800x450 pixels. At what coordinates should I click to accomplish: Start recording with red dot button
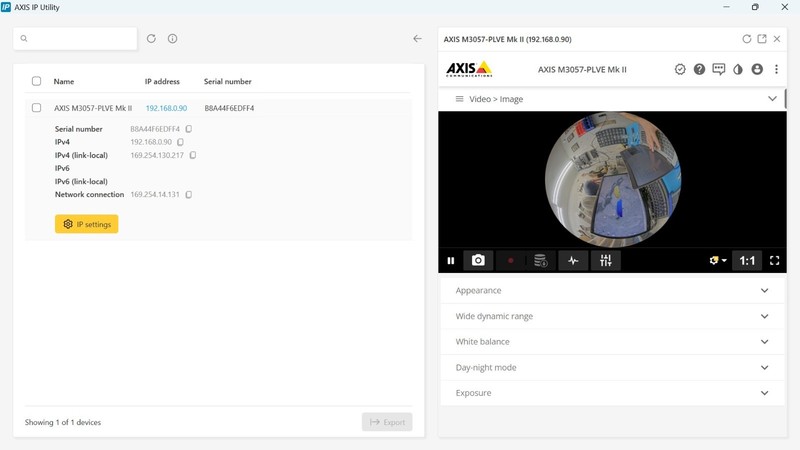[x=510, y=261]
